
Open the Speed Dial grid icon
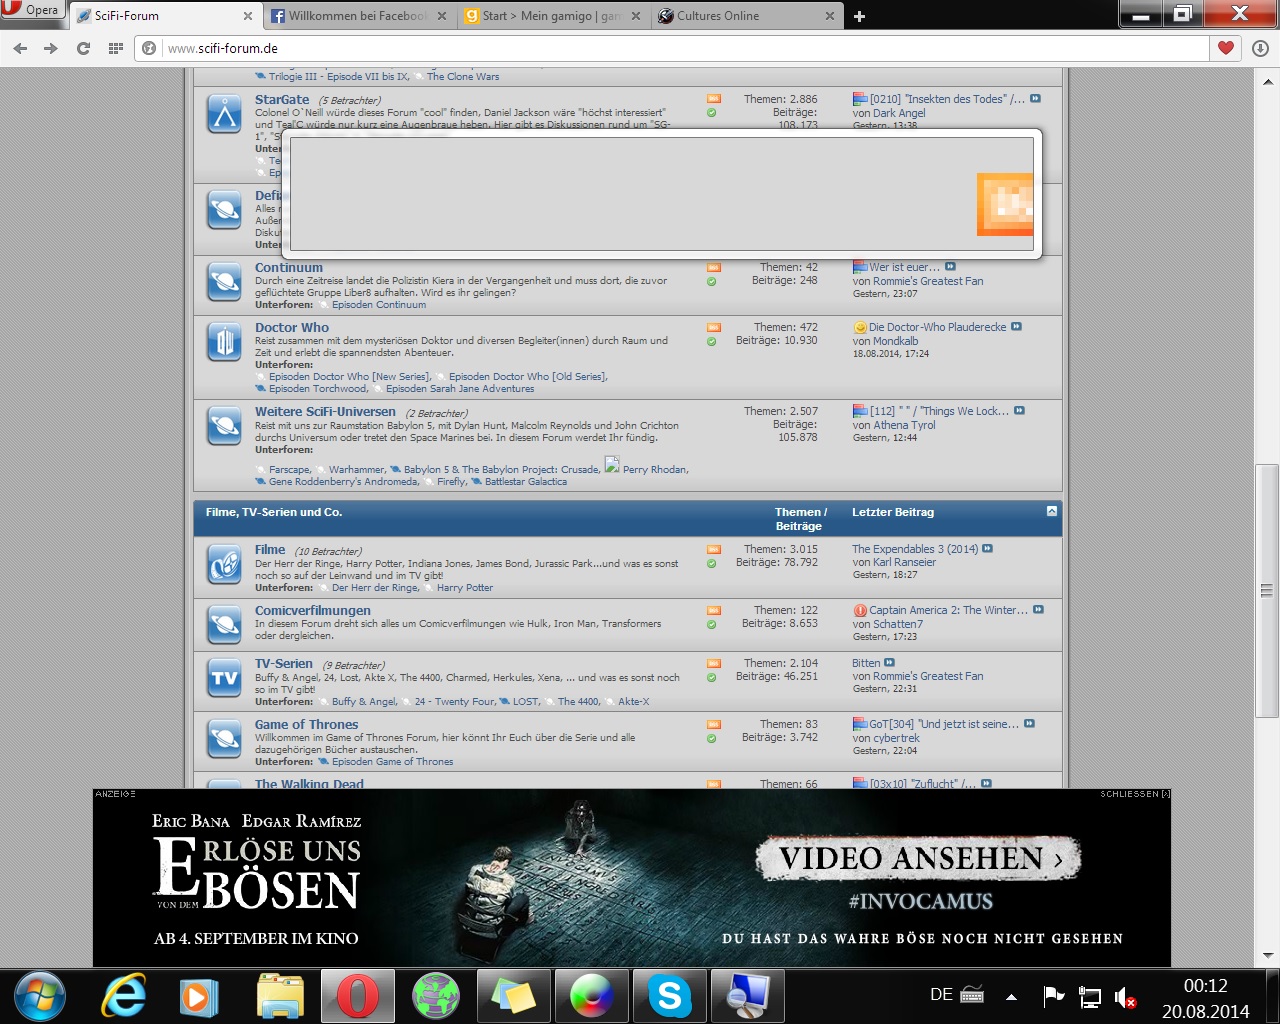click(116, 48)
